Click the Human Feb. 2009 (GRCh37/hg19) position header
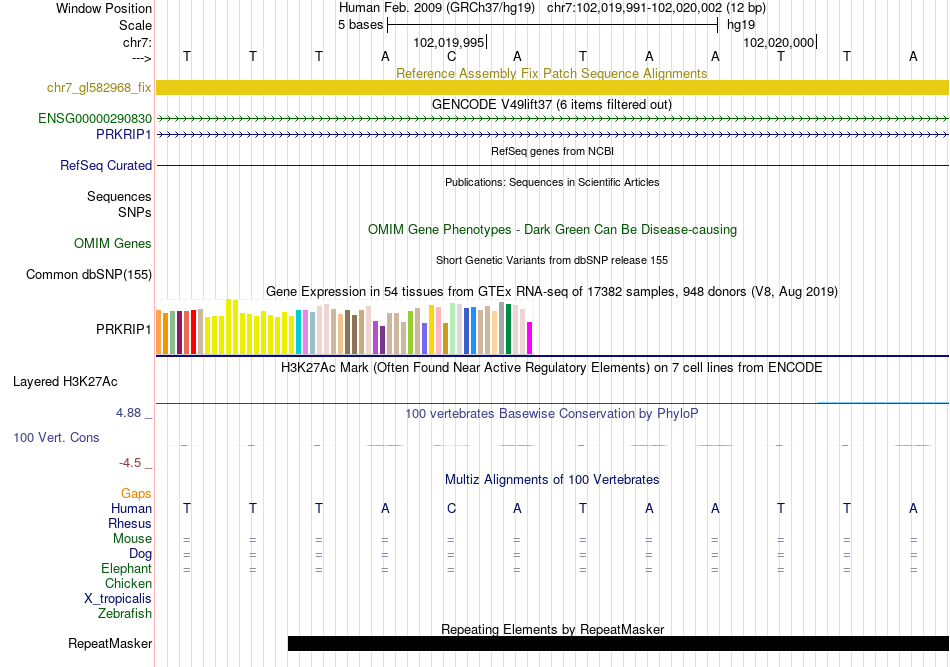The height and width of the screenshot is (667, 950). pos(437,8)
